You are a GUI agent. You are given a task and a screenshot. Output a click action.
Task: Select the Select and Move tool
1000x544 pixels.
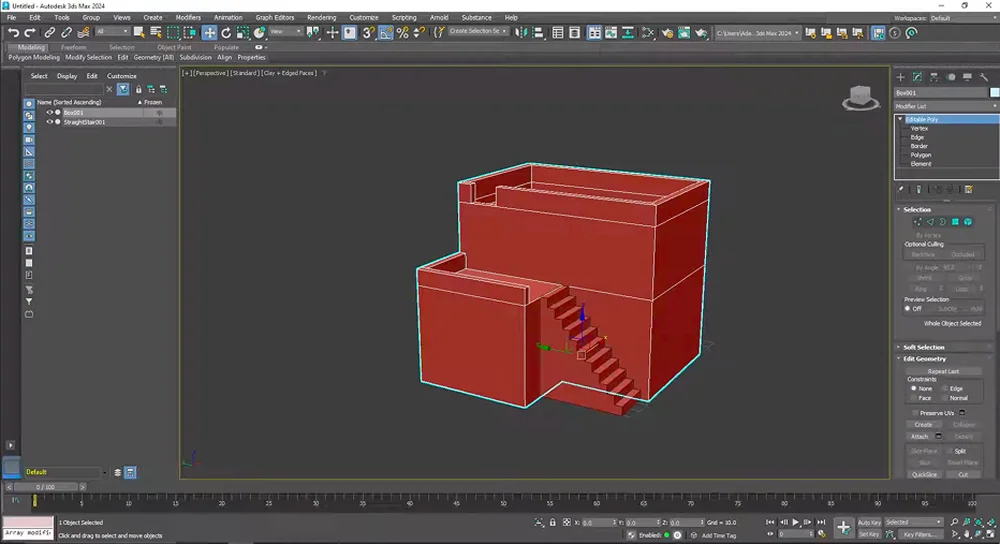coord(209,32)
